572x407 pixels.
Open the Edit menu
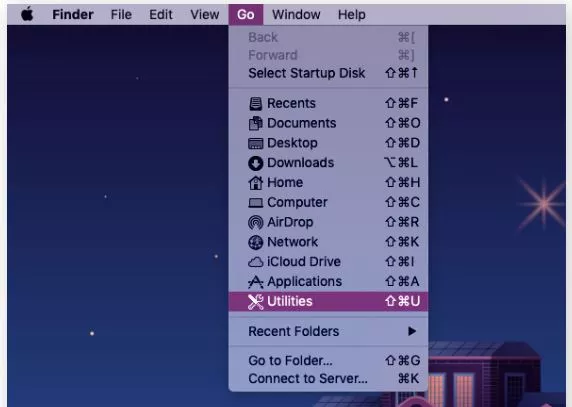point(161,15)
